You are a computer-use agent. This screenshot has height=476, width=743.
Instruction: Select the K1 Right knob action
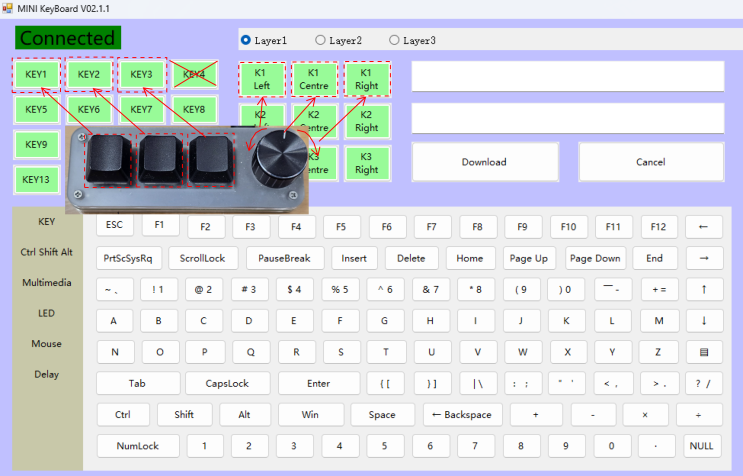point(367,79)
